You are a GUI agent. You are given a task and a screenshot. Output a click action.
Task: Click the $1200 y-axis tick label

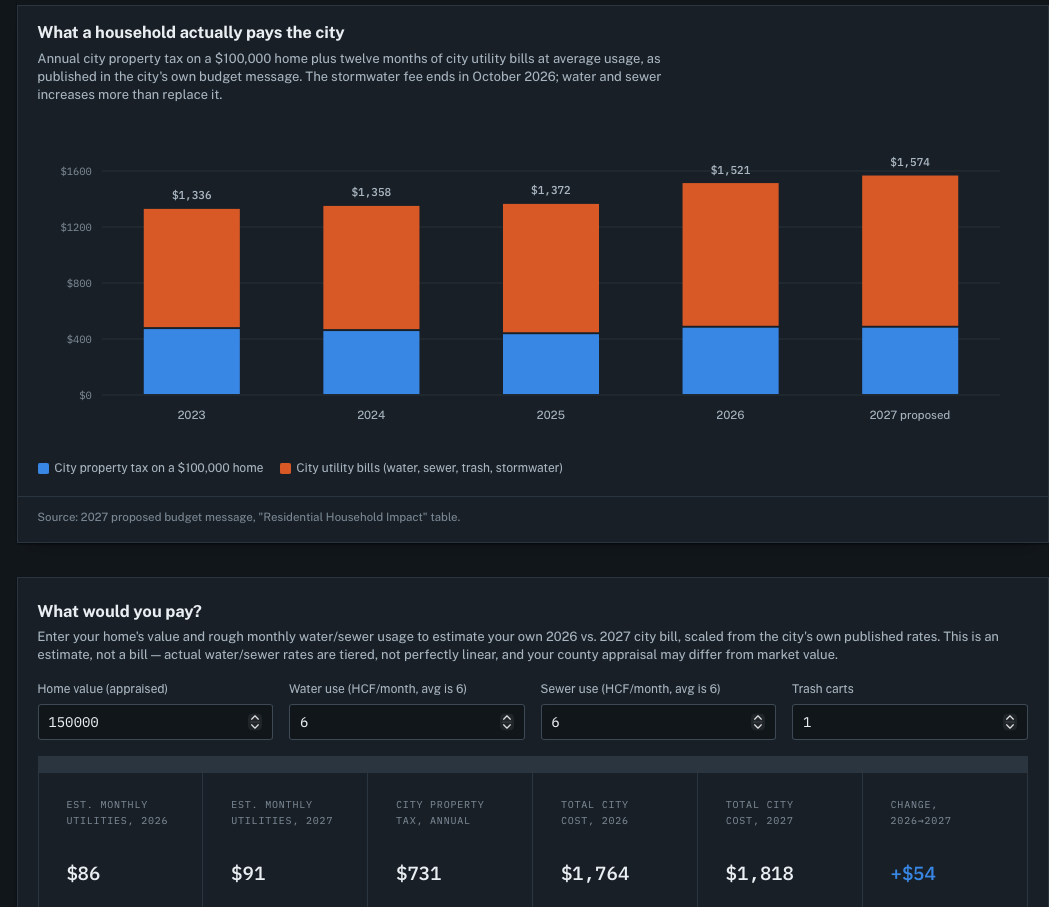click(76, 228)
